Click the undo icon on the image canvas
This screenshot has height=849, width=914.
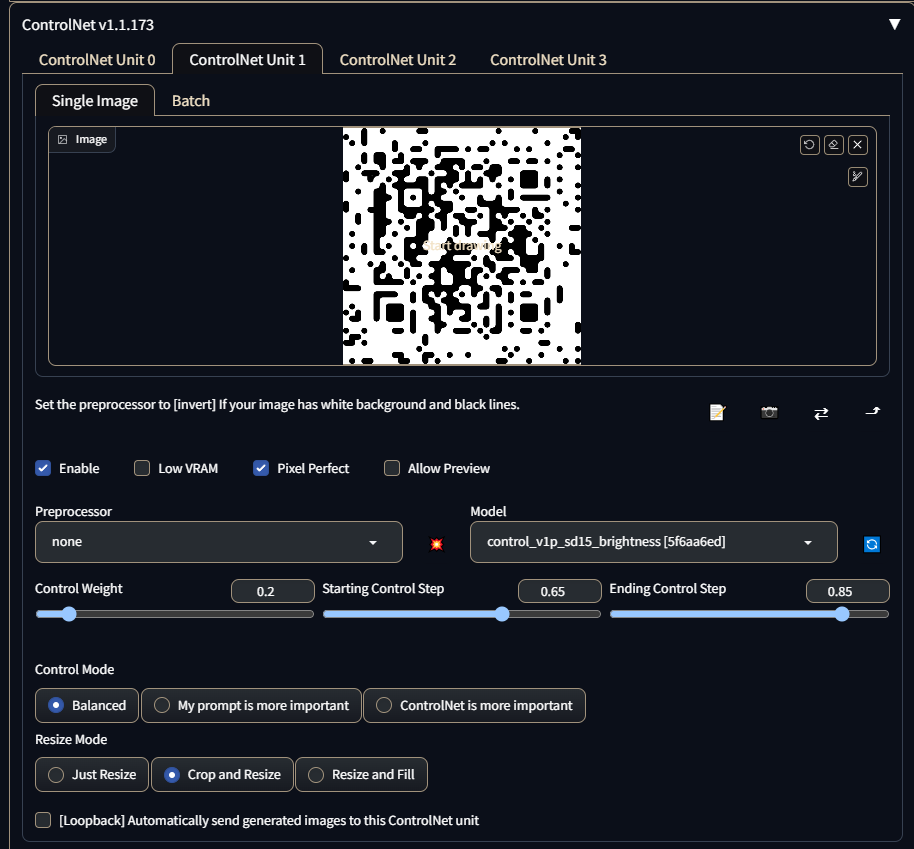(809, 145)
